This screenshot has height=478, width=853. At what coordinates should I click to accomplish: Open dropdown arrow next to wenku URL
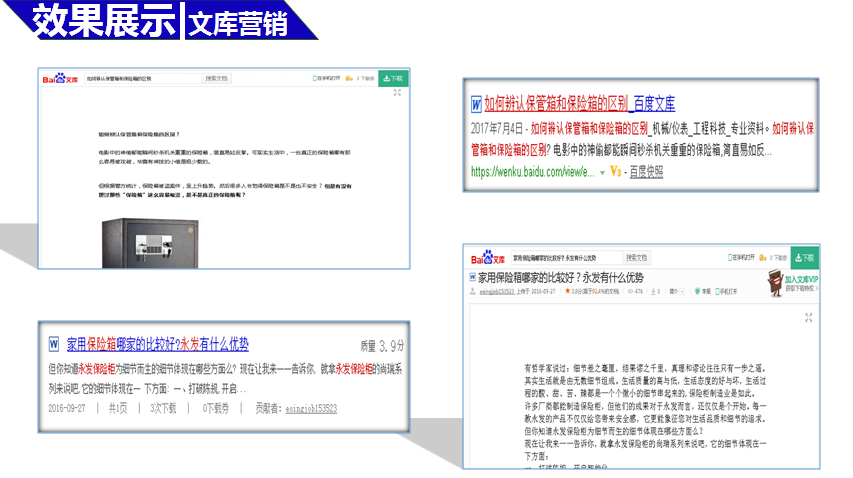(x=602, y=173)
